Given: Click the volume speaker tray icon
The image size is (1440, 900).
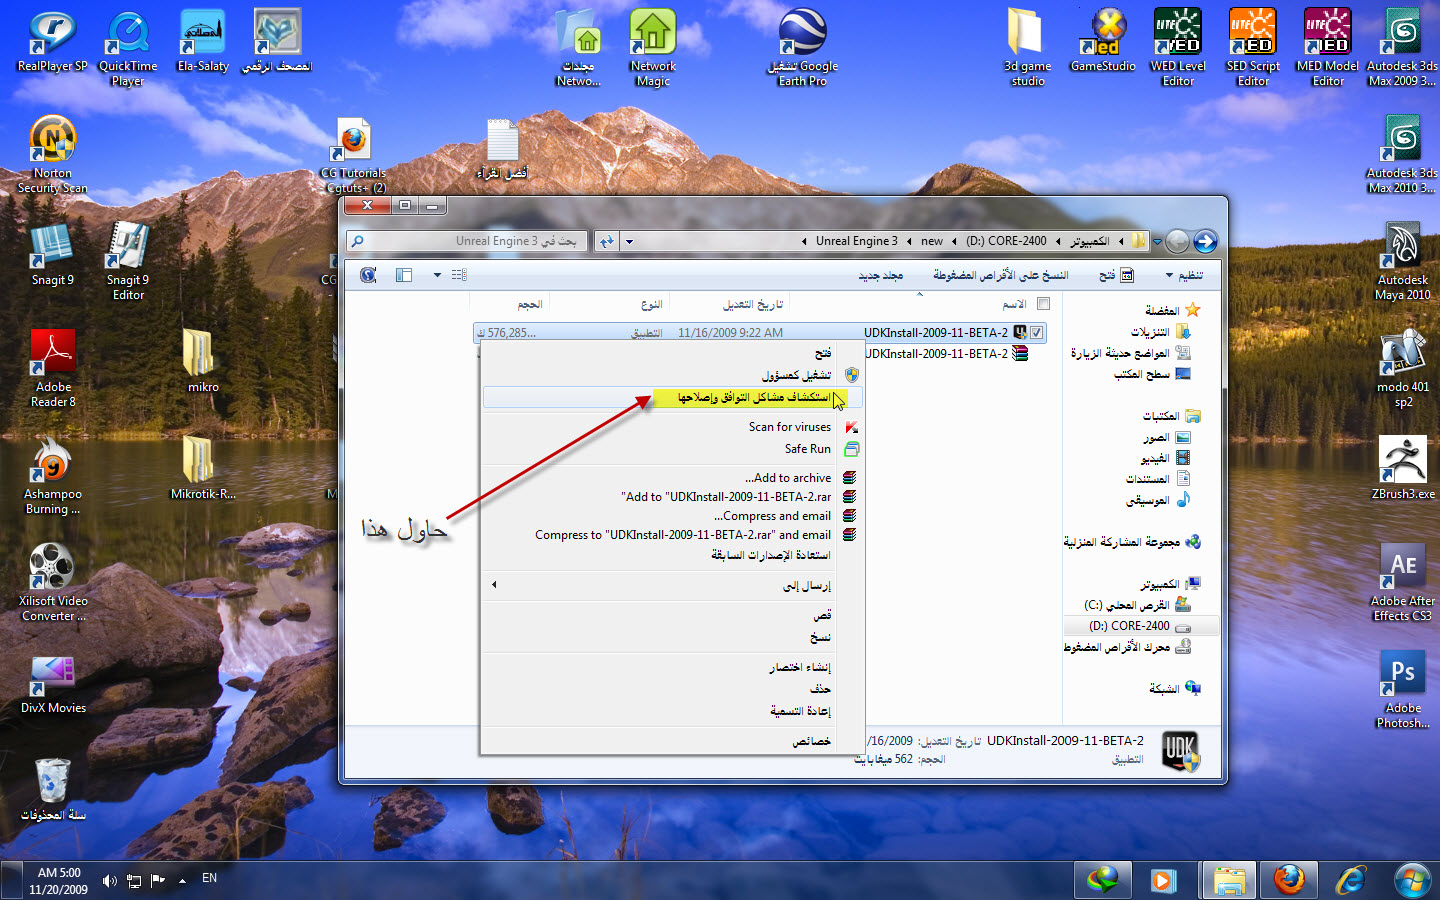Looking at the screenshot, I should [x=109, y=881].
